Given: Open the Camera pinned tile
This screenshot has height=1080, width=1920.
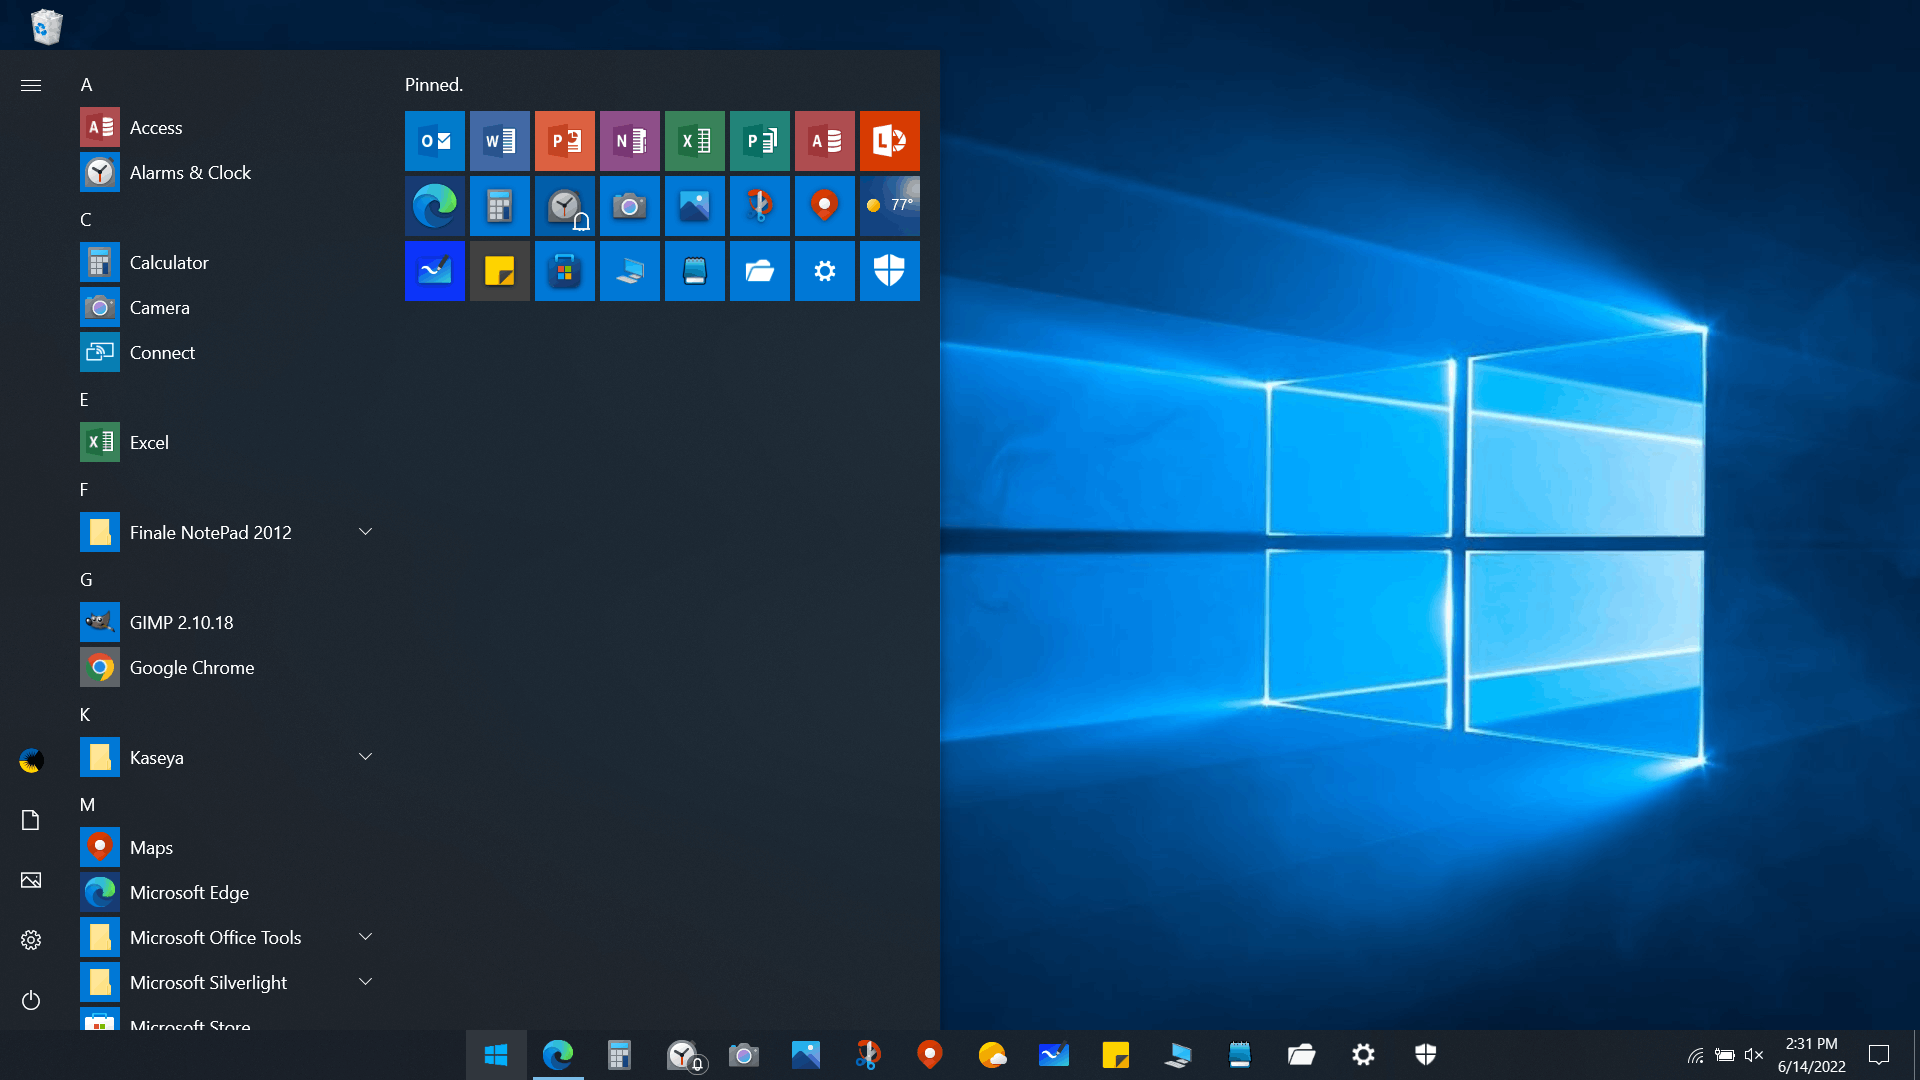Looking at the screenshot, I should (629, 206).
